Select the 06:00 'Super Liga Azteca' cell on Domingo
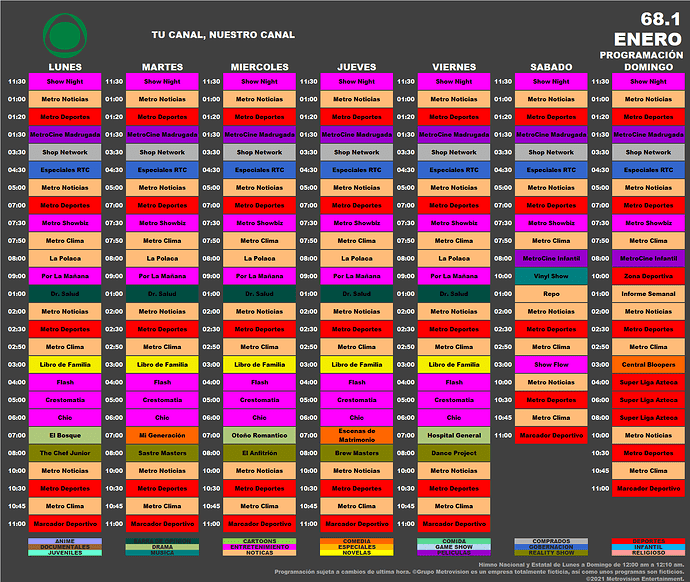This screenshot has height=582, width=690. (649, 400)
